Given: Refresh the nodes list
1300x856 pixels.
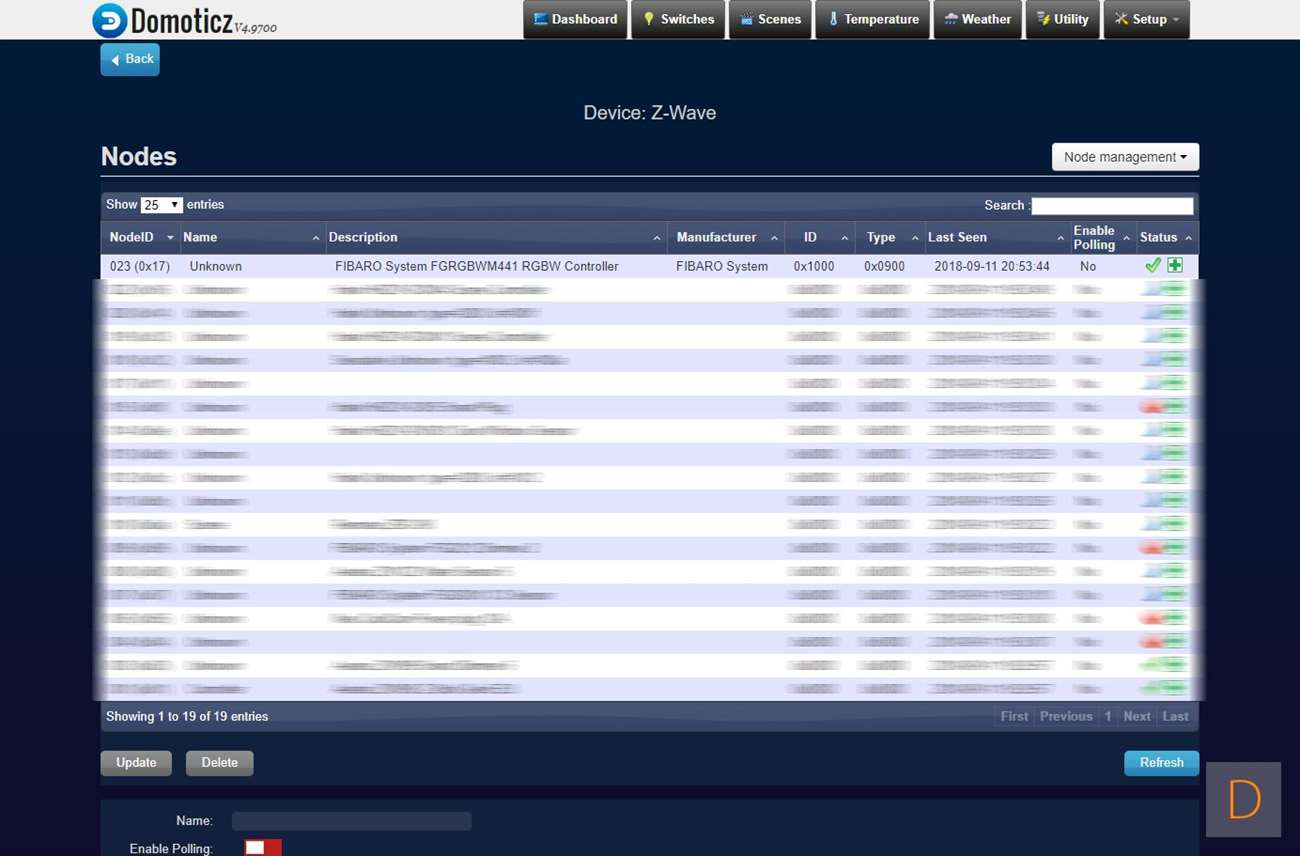Looking at the screenshot, I should click(x=1161, y=763).
